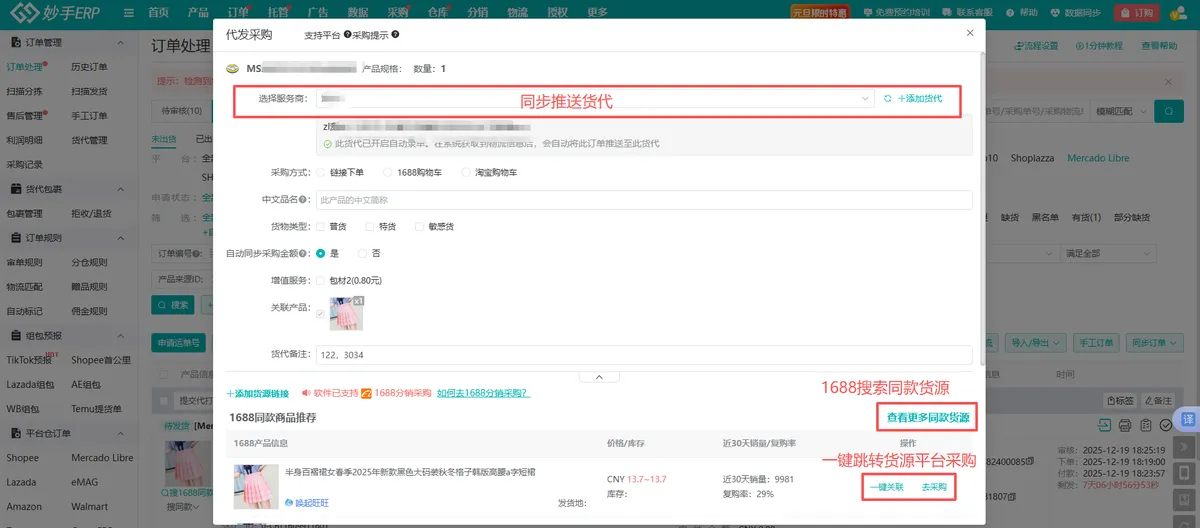
Task: Click the pink skirt 1688 product thumbnail
Action: point(256,487)
